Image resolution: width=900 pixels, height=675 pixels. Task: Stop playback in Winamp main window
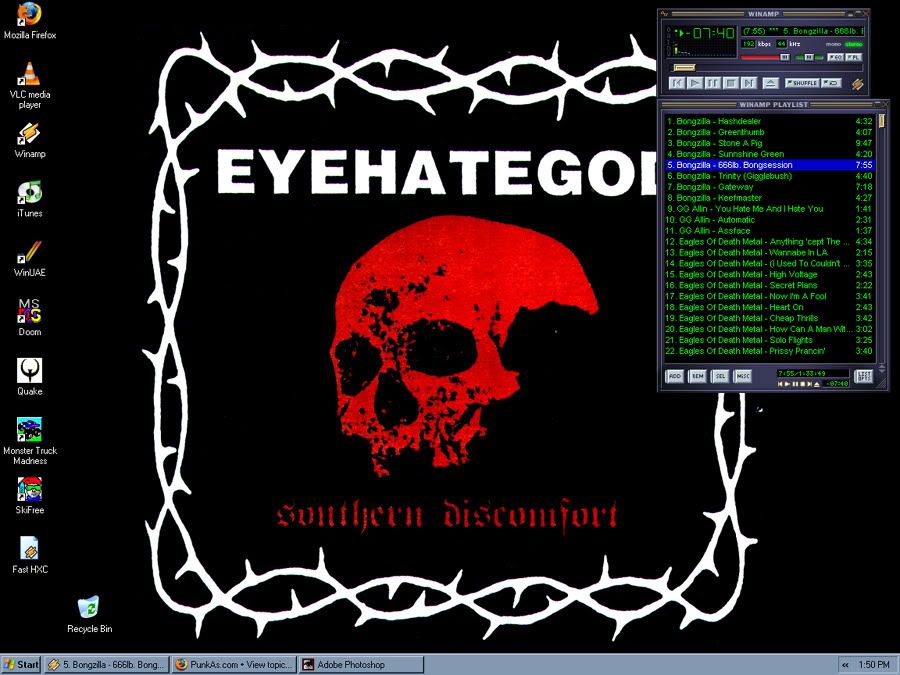731,83
